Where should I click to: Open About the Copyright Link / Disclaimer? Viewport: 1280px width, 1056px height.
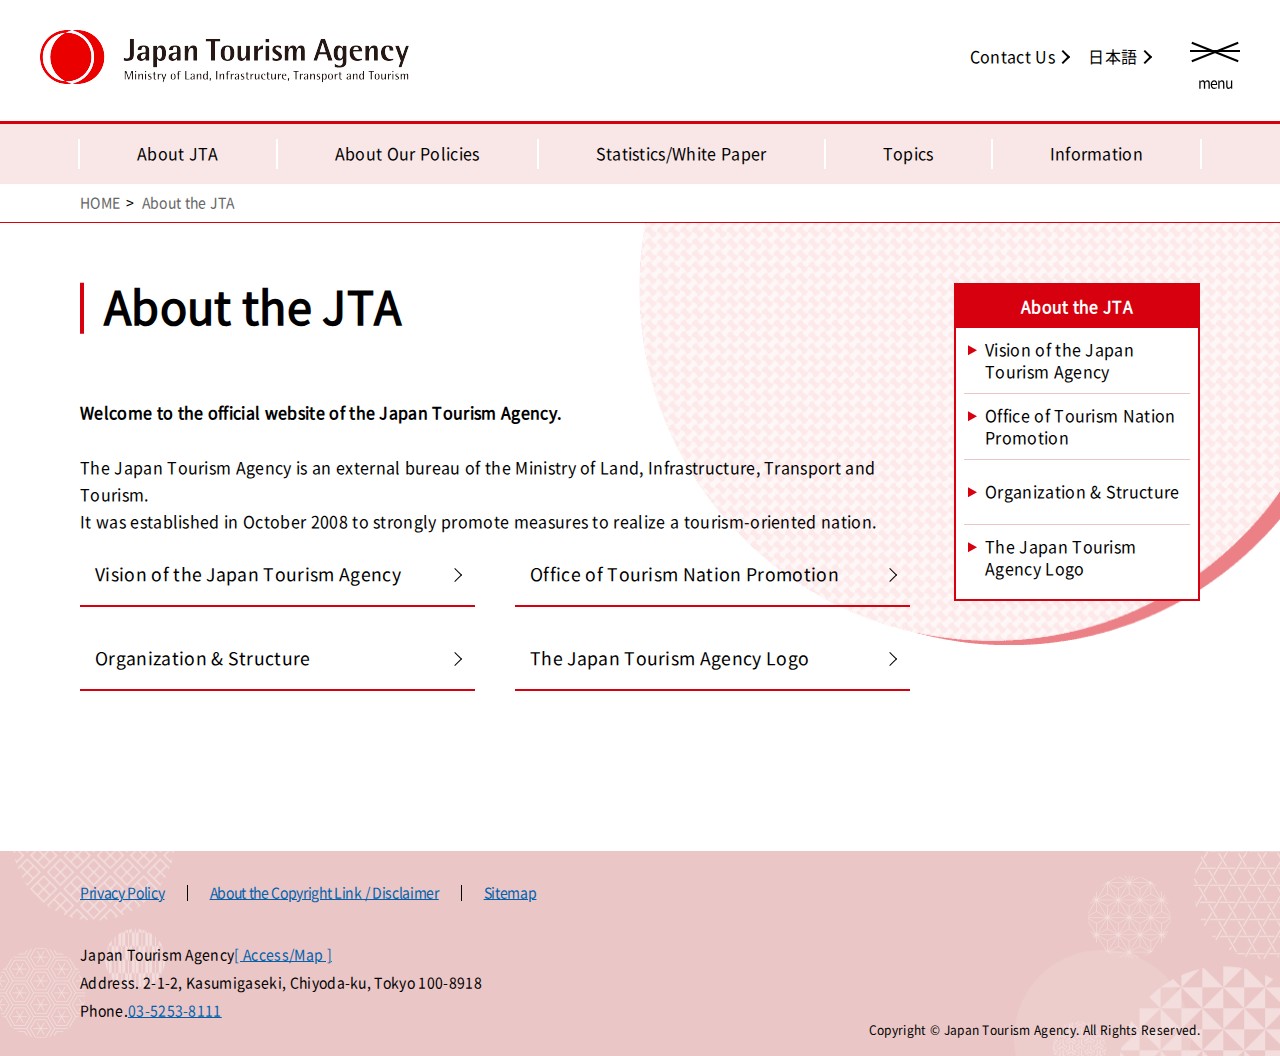[324, 893]
